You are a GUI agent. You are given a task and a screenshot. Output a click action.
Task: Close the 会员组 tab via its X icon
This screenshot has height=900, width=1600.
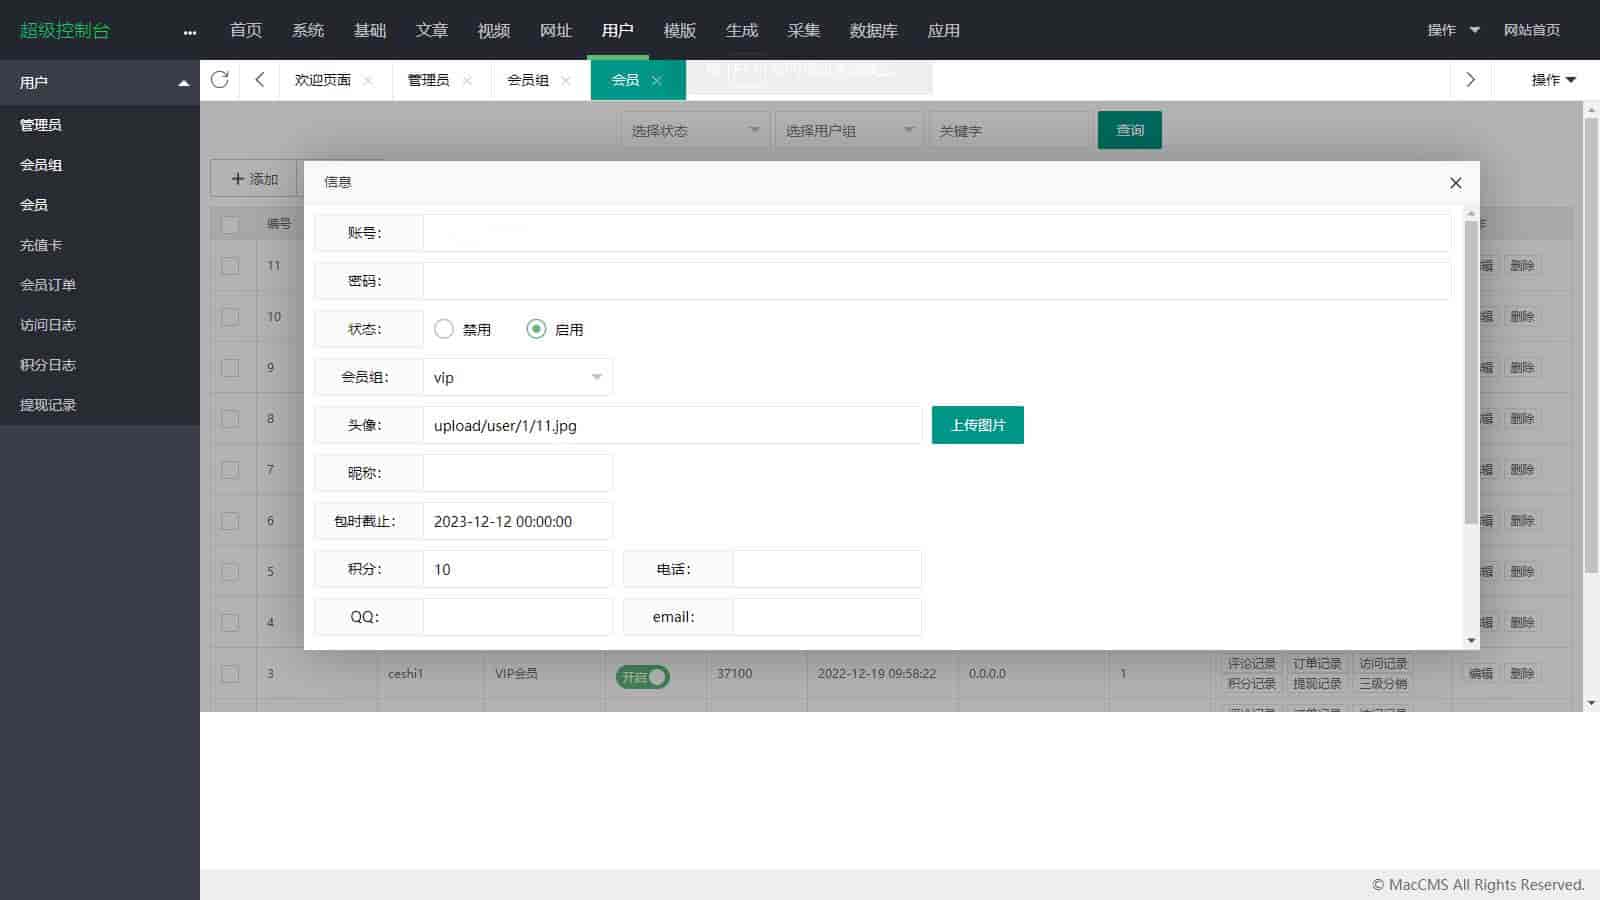pos(566,81)
